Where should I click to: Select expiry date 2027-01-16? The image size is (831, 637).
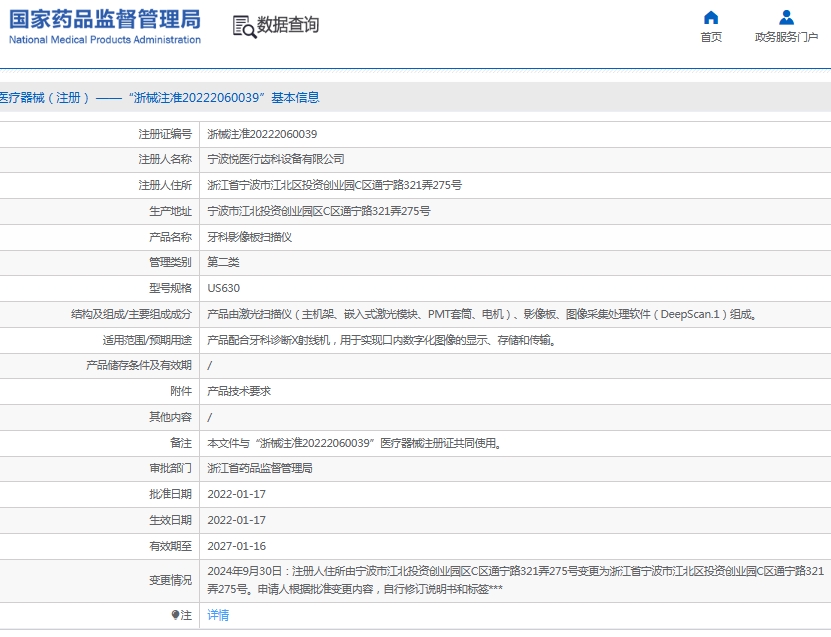[236, 546]
